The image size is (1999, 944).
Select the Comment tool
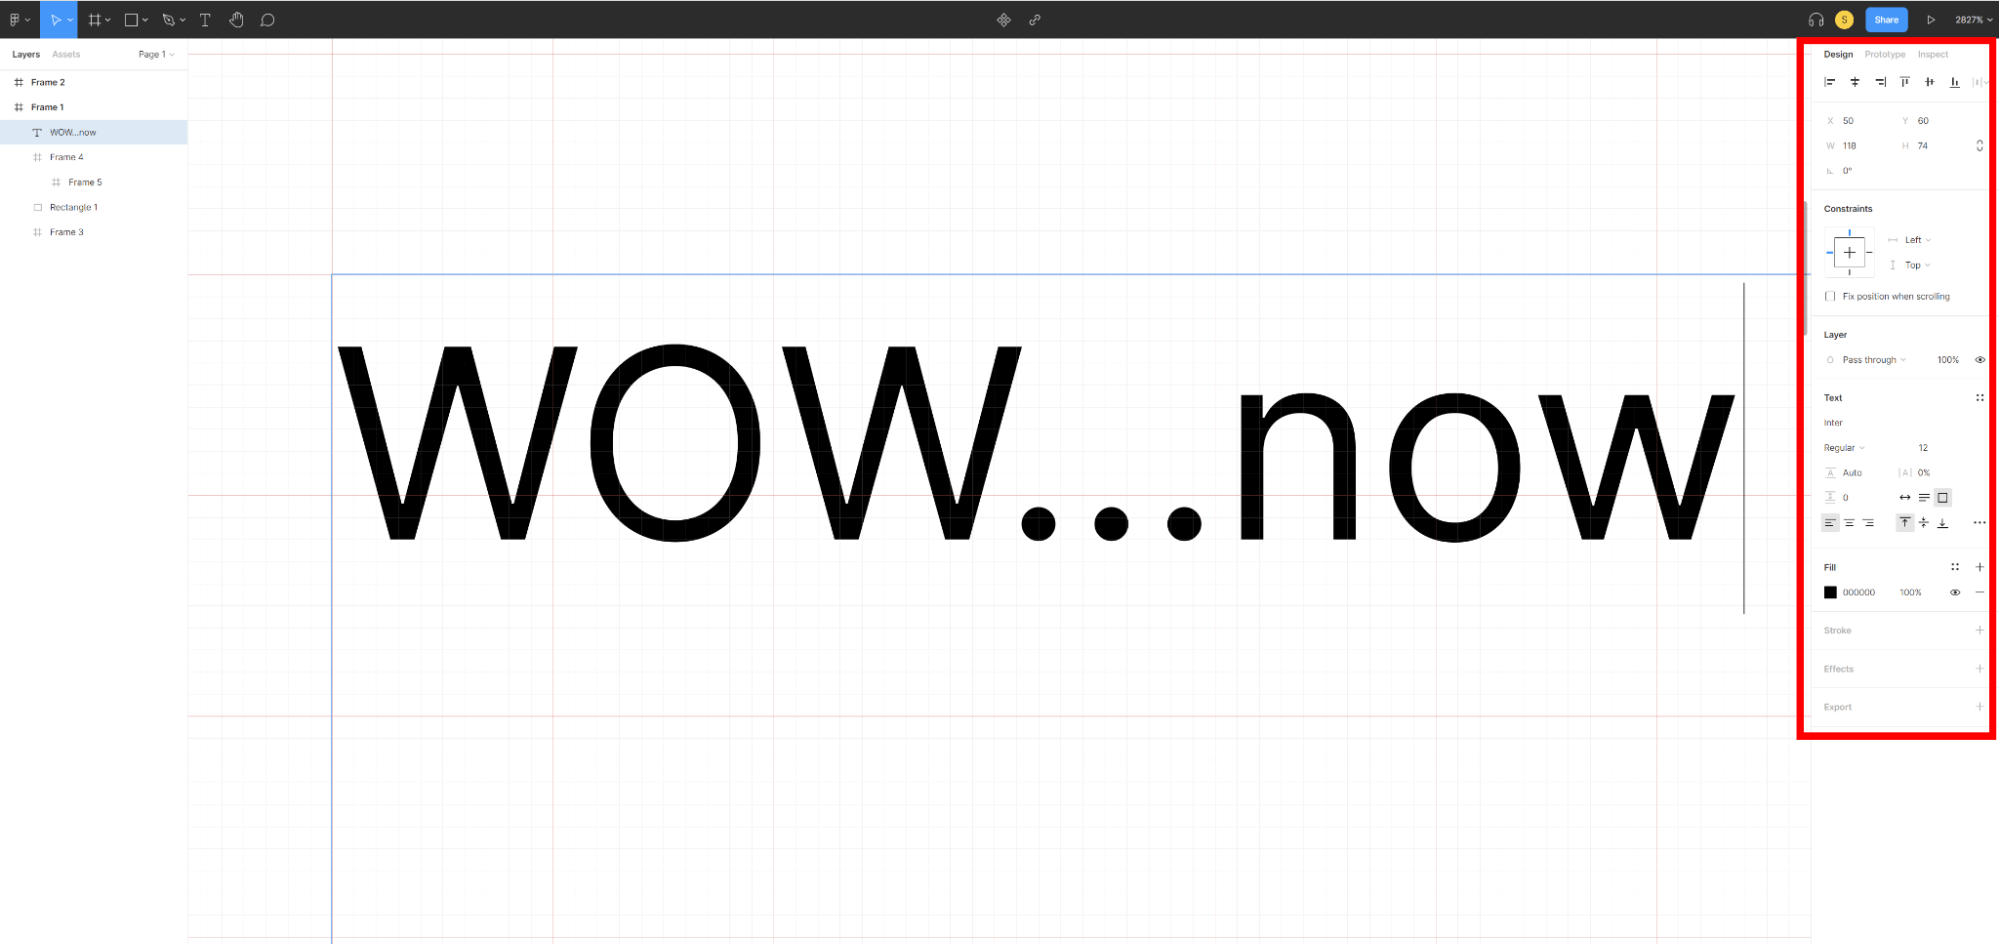267,19
